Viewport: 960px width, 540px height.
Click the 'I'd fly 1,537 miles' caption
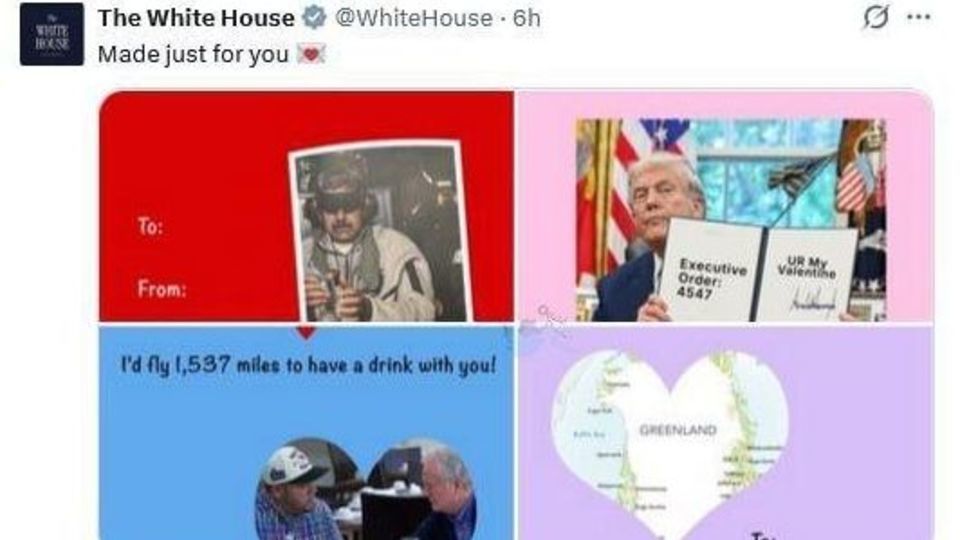tap(308, 366)
